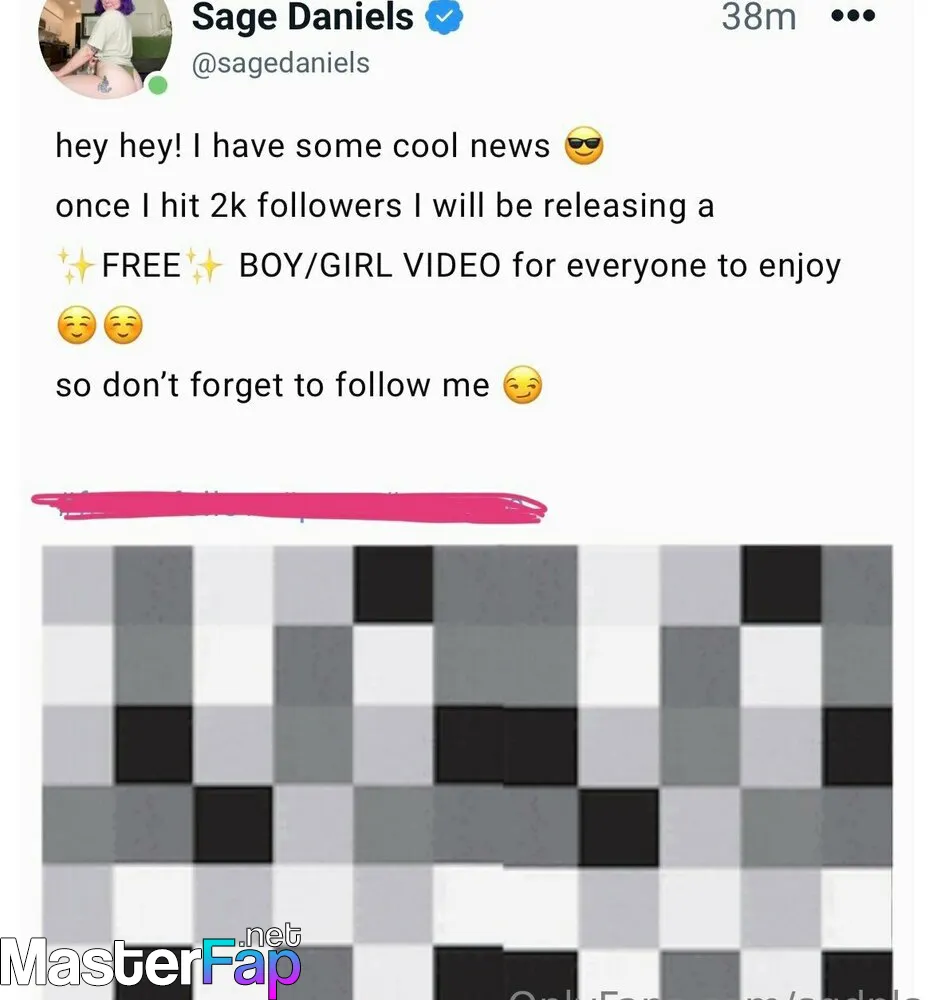Click the 38m post timestamp

pos(759,17)
